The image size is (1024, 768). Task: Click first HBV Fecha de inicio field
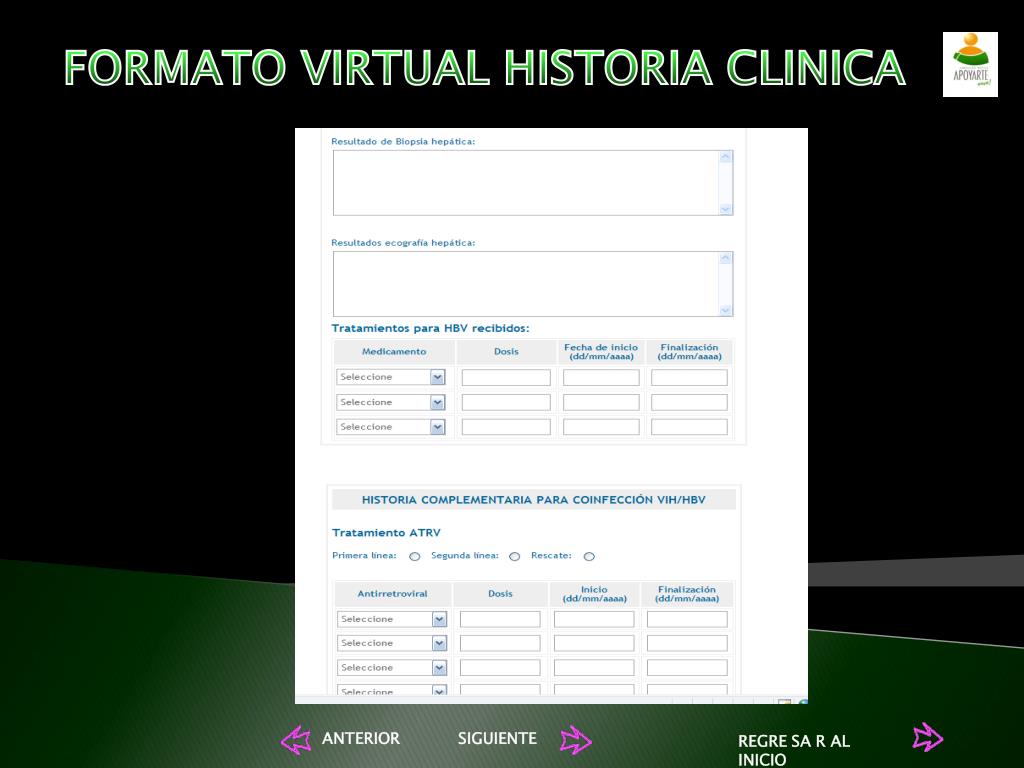tap(601, 377)
